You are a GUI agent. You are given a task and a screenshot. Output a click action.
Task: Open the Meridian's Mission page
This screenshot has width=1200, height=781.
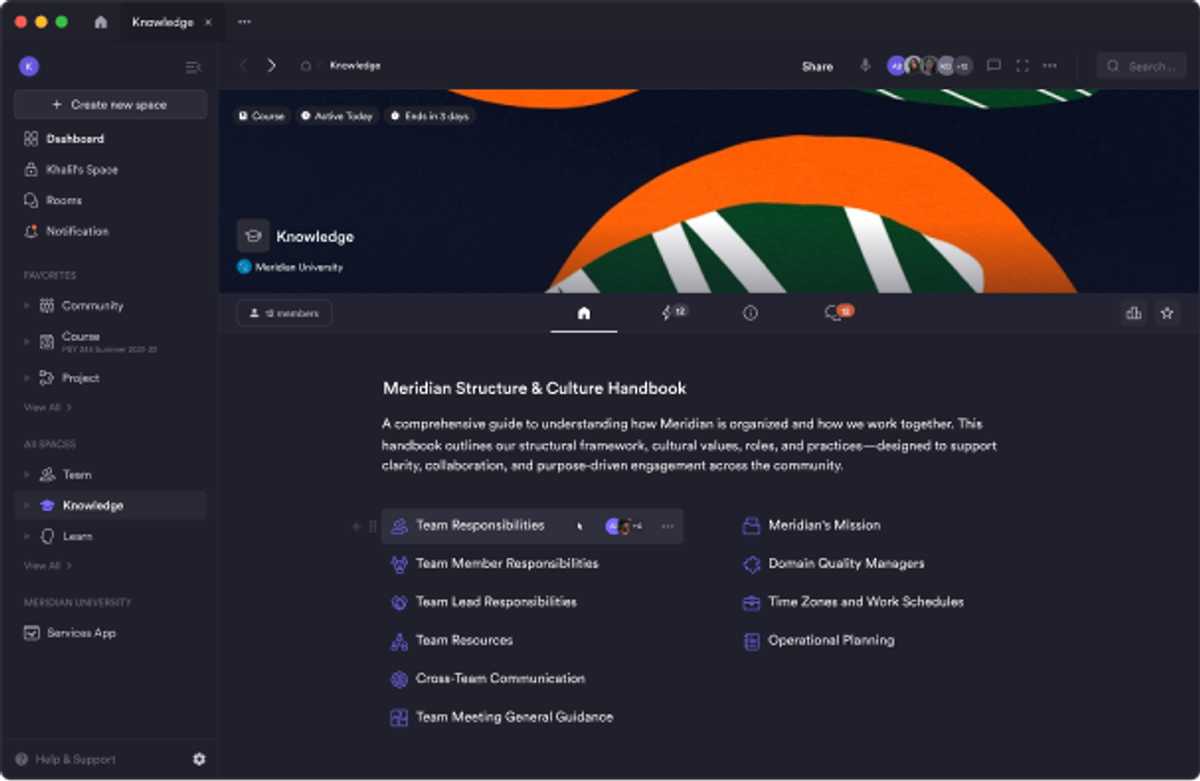(824, 525)
